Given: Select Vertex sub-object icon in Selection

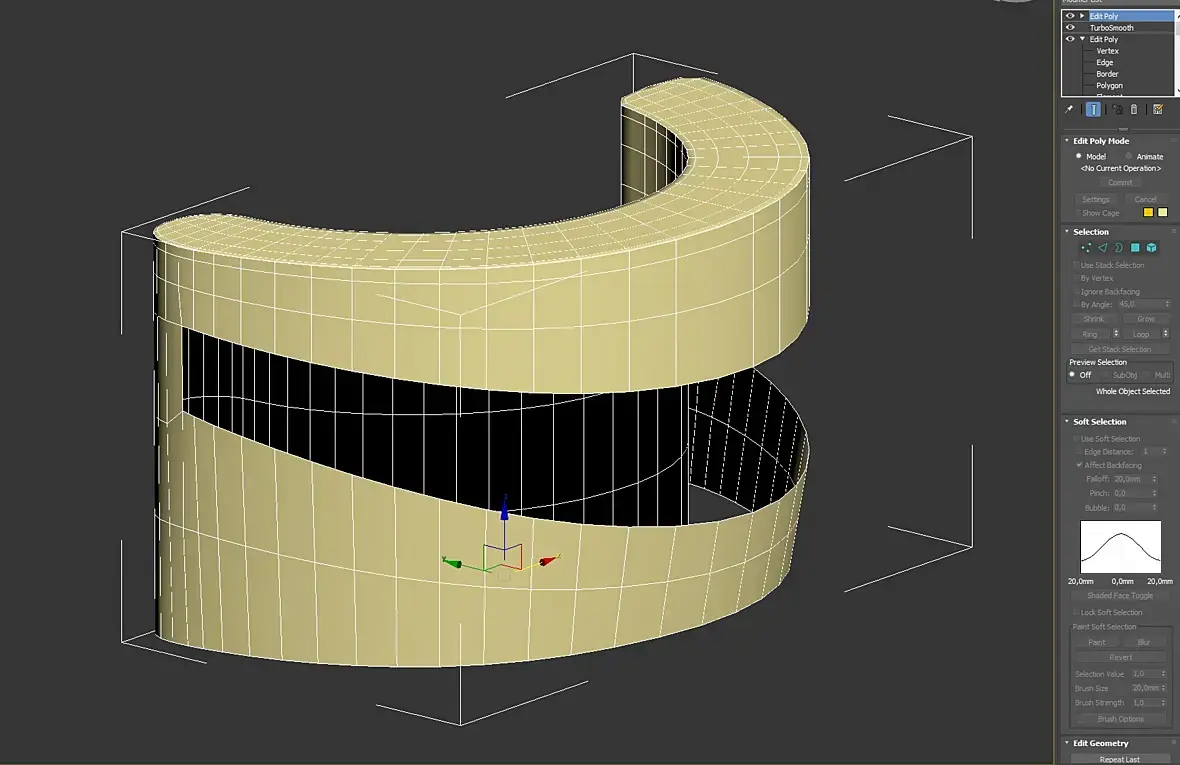Looking at the screenshot, I should click(x=1086, y=247).
